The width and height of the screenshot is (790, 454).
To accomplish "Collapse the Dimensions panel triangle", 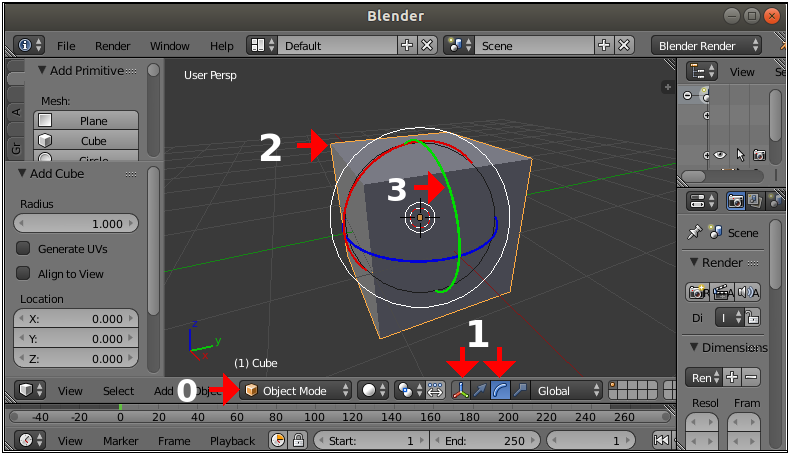I will pos(694,347).
